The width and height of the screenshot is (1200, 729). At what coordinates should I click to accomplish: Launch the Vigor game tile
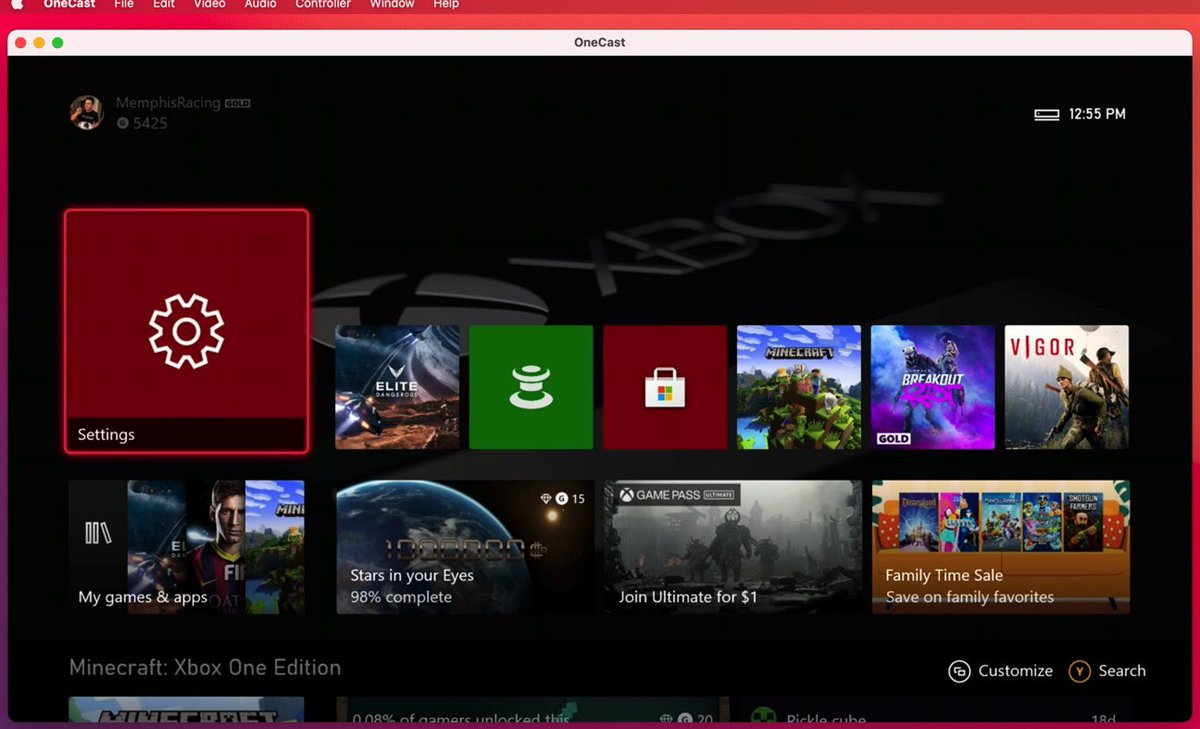(1067, 387)
